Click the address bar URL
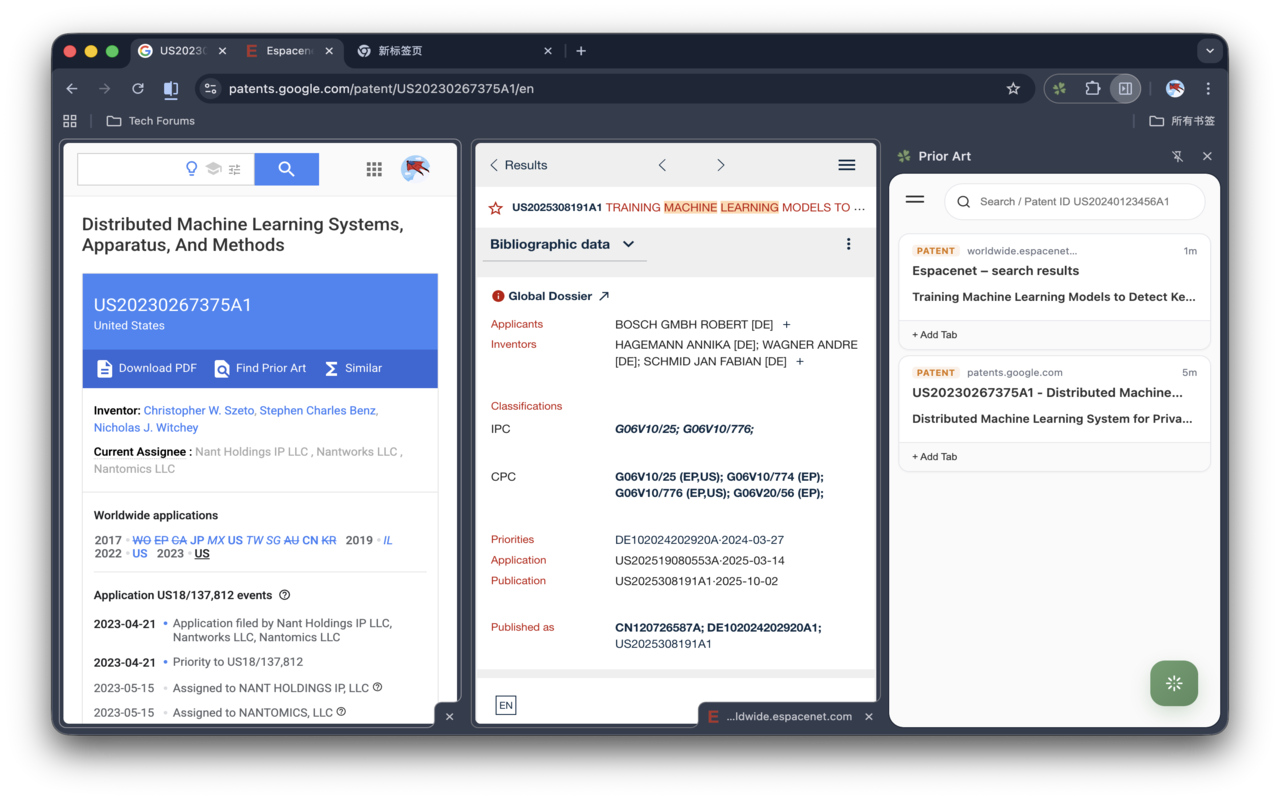1280x800 pixels. coord(381,89)
